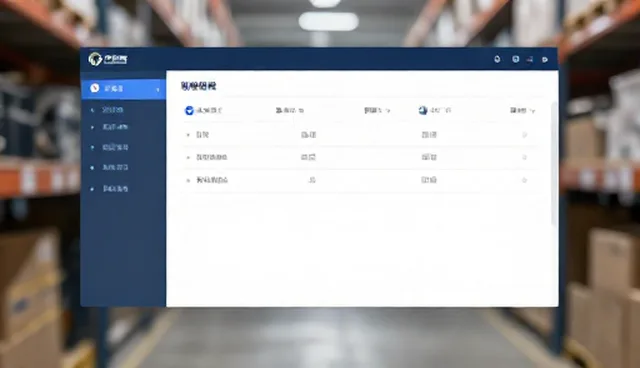This screenshot has width=640, height=368.
Task: Click the action icon at the end of the third row
Action: coord(525,180)
